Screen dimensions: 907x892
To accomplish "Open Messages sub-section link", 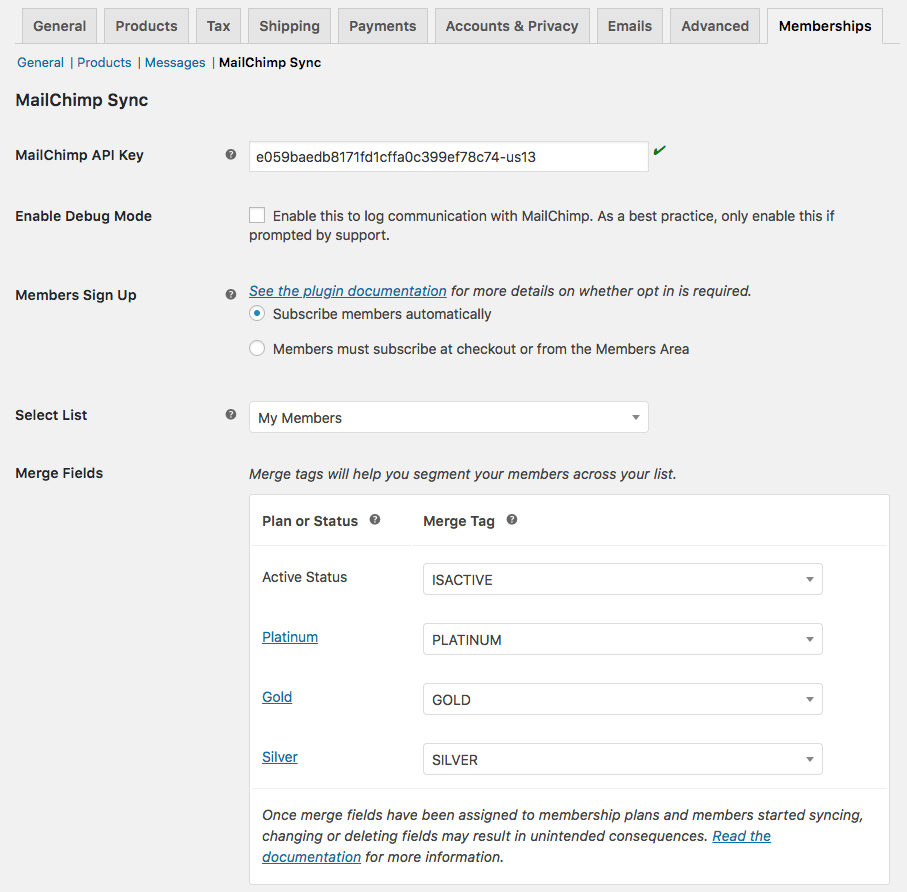I will (175, 62).
